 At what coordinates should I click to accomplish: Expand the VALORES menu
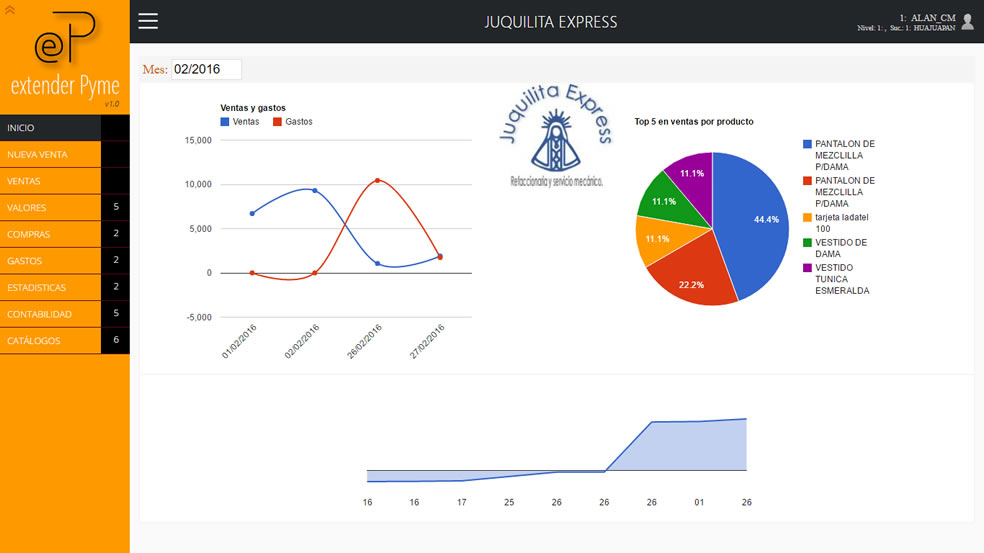(x=50, y=208)
